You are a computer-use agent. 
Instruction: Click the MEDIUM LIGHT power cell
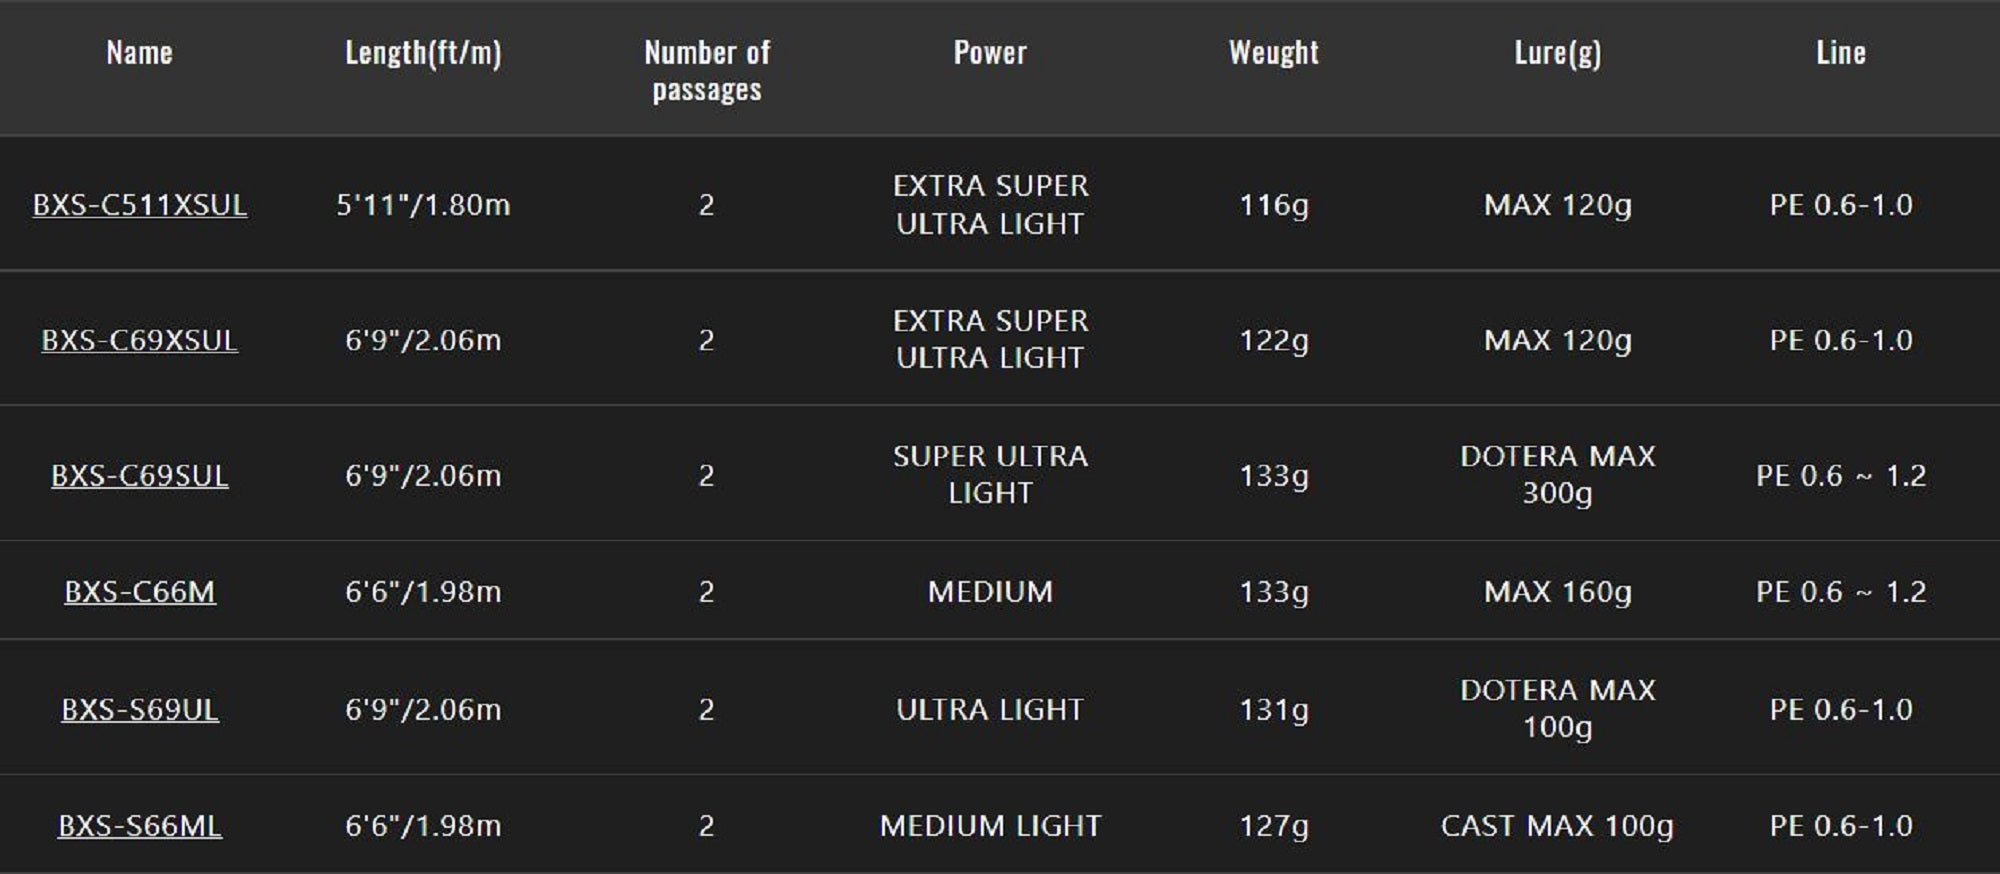tap(990, 825)
